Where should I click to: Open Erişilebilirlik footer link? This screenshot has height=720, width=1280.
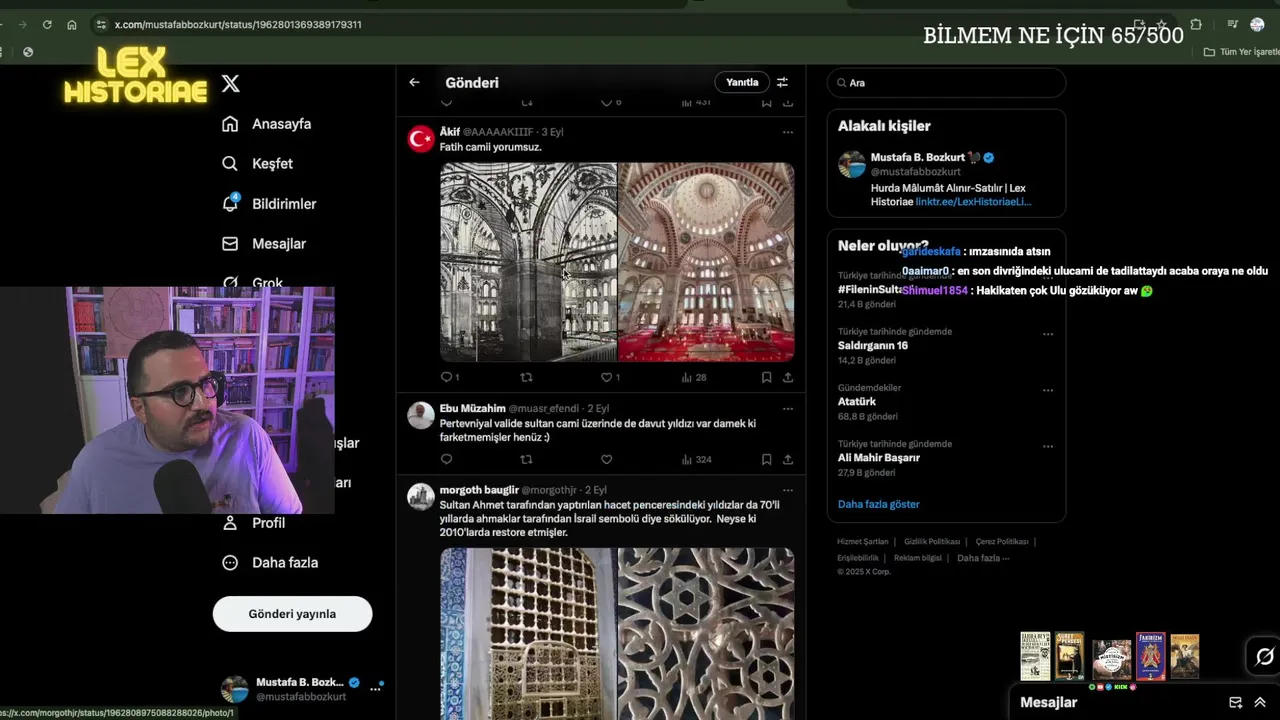coord(858,558)
